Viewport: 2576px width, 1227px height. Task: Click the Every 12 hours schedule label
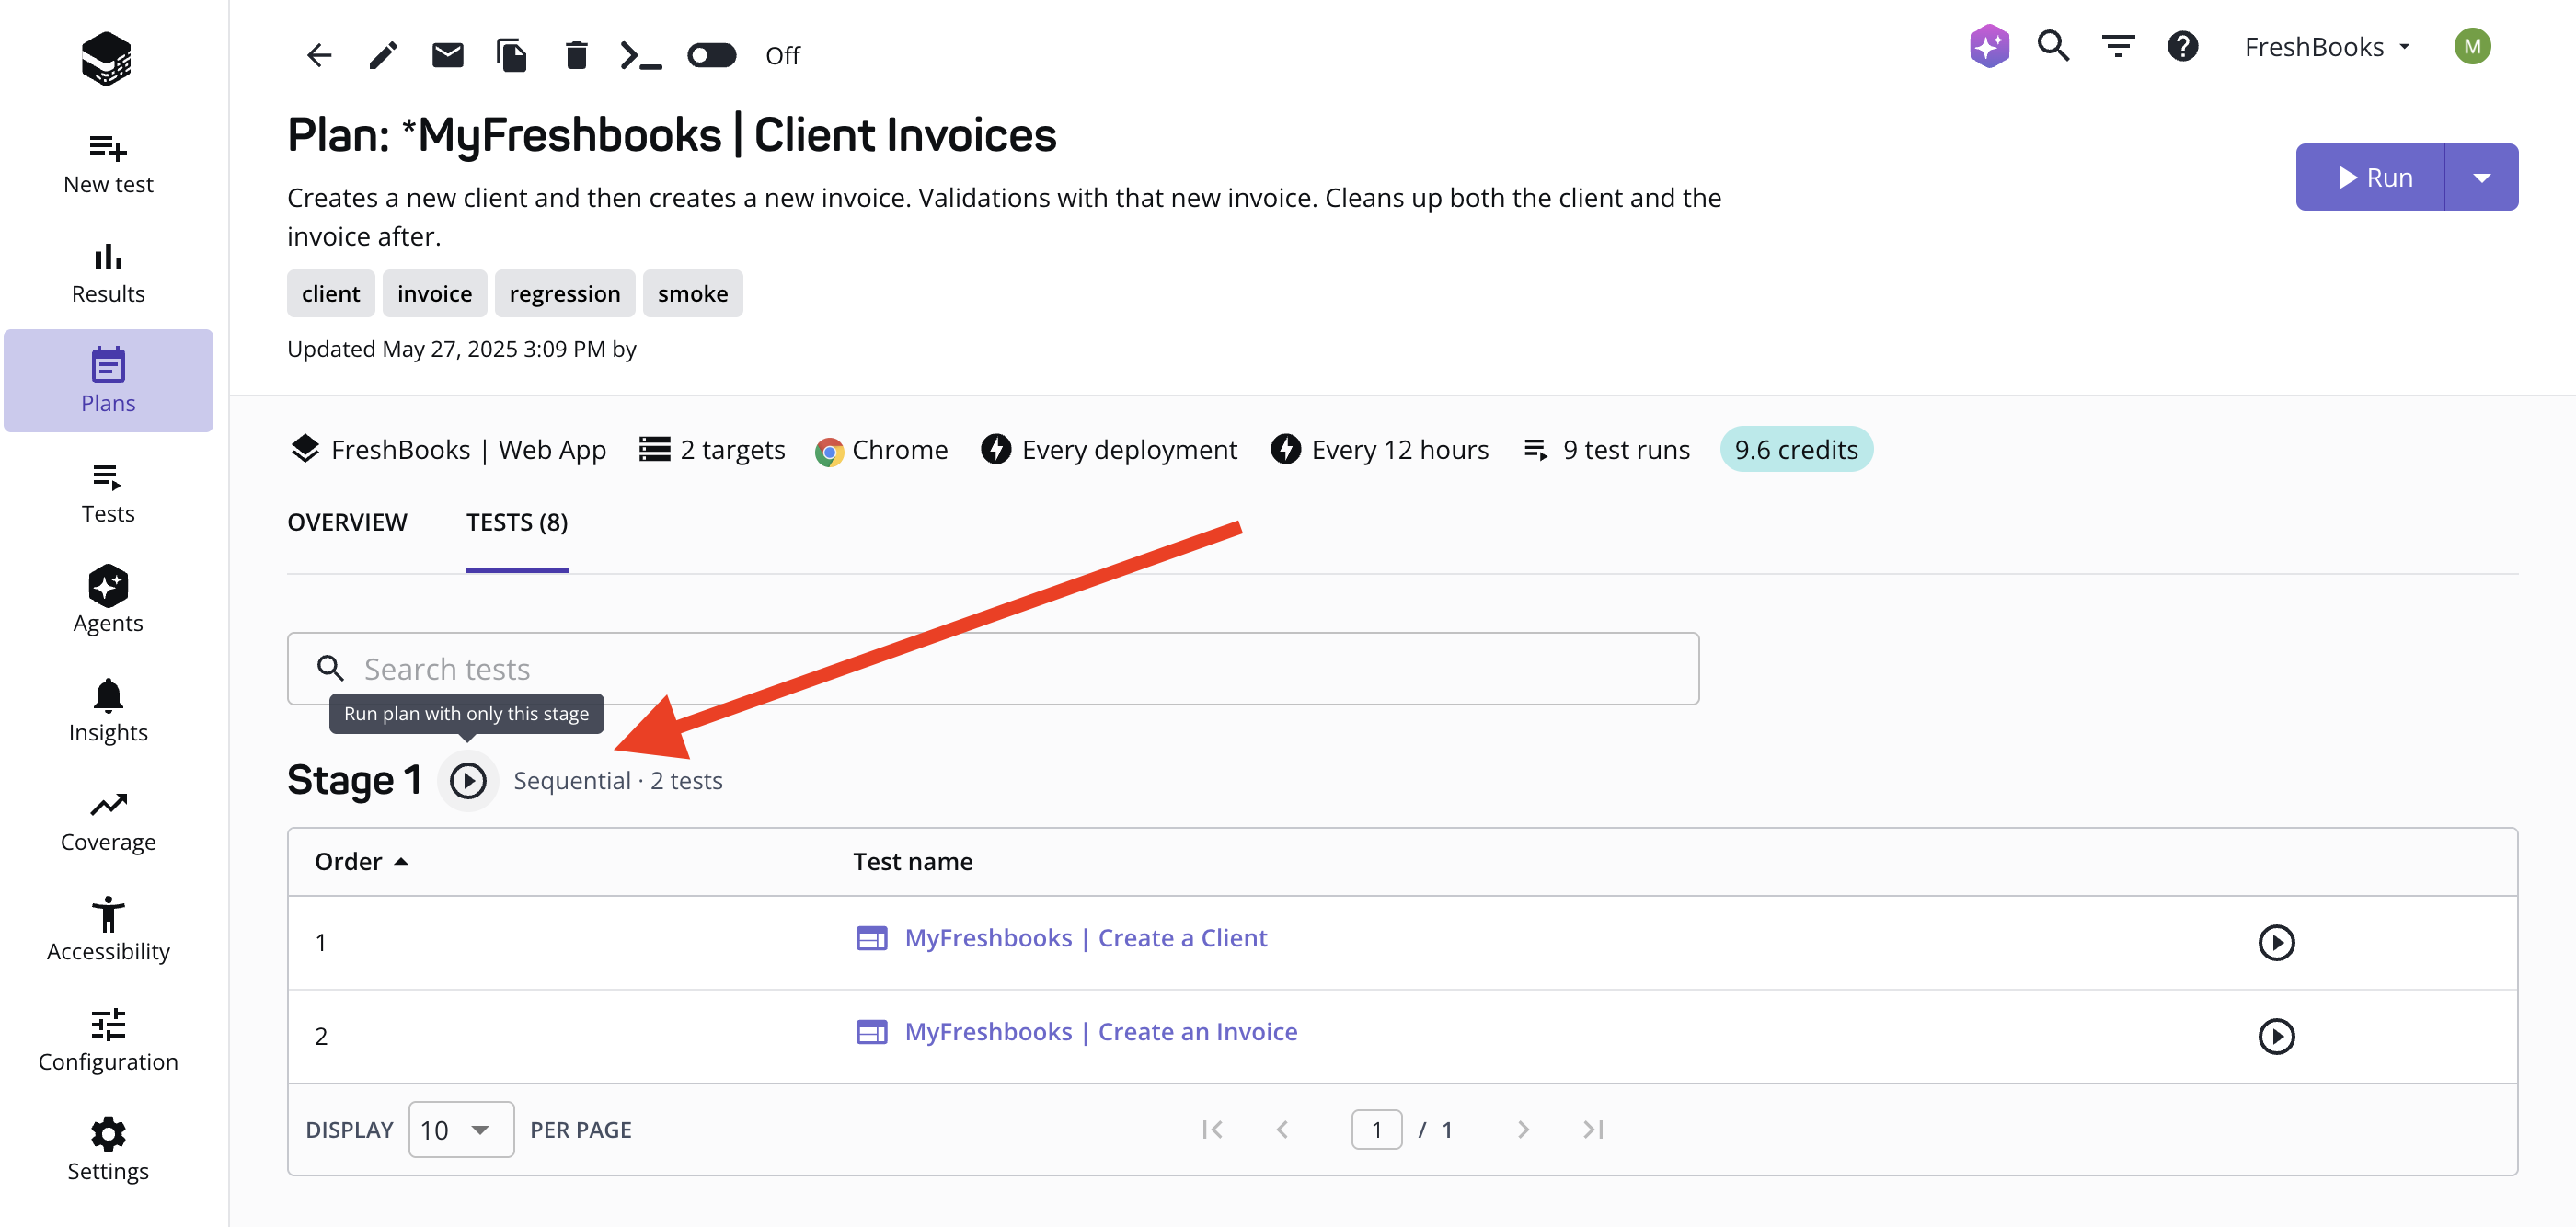(1380, 450)
